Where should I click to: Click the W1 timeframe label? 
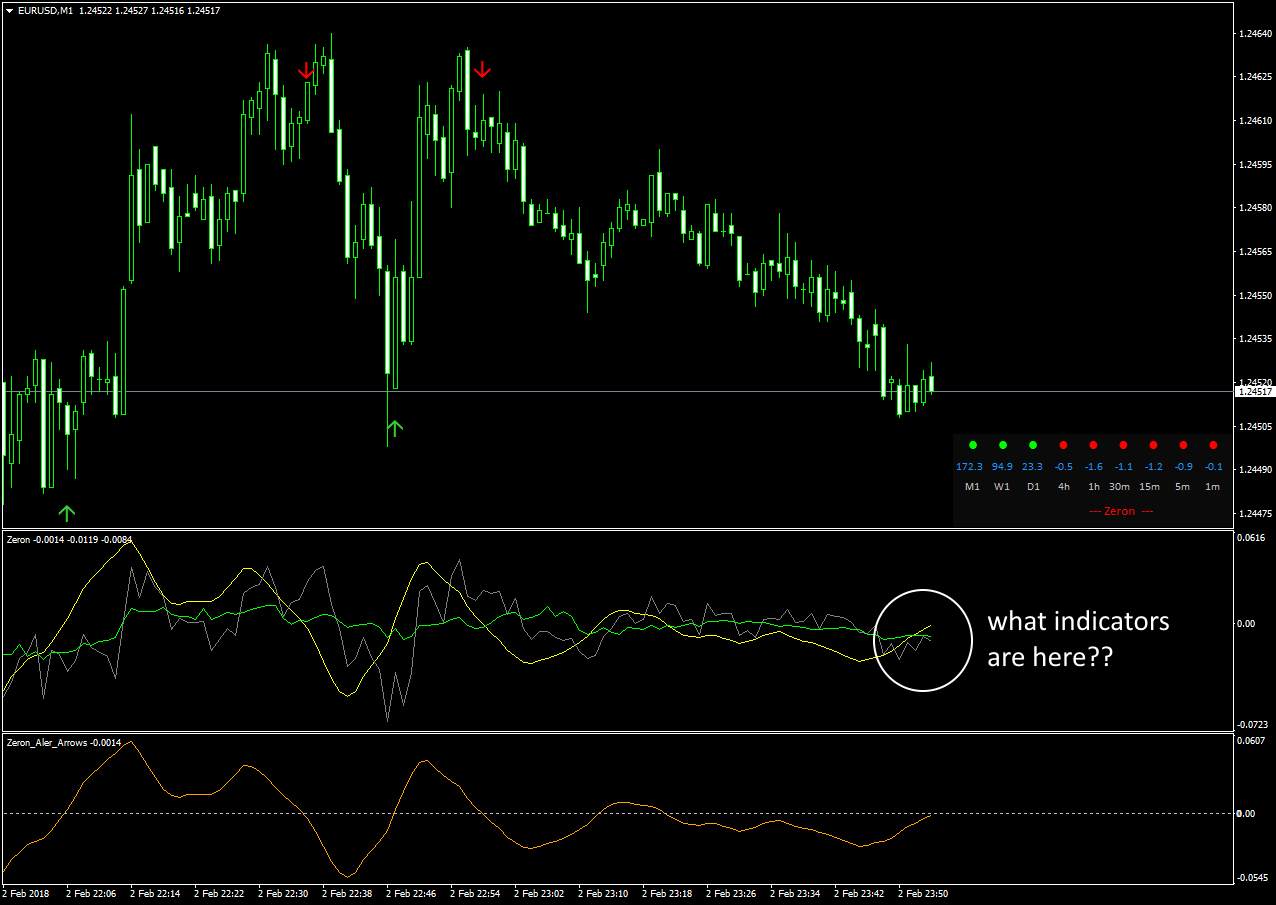pos(1002,487)
